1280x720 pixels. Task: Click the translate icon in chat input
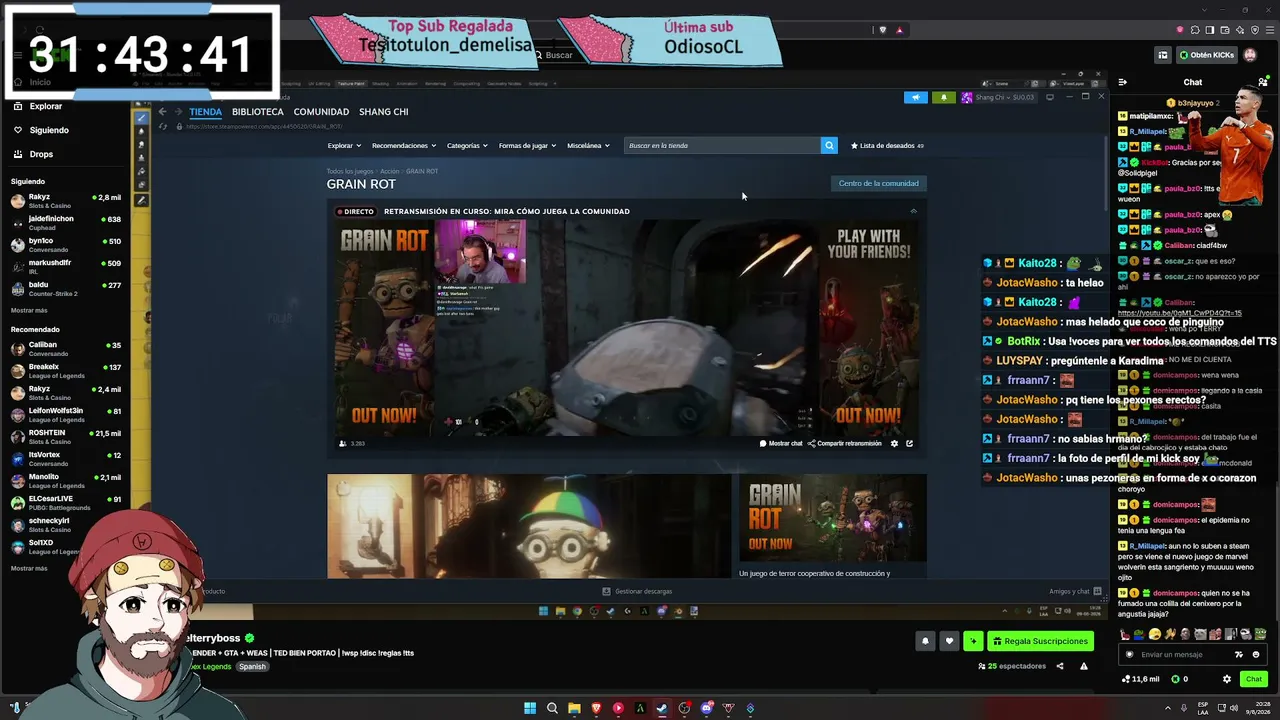tap(1239, 655)
